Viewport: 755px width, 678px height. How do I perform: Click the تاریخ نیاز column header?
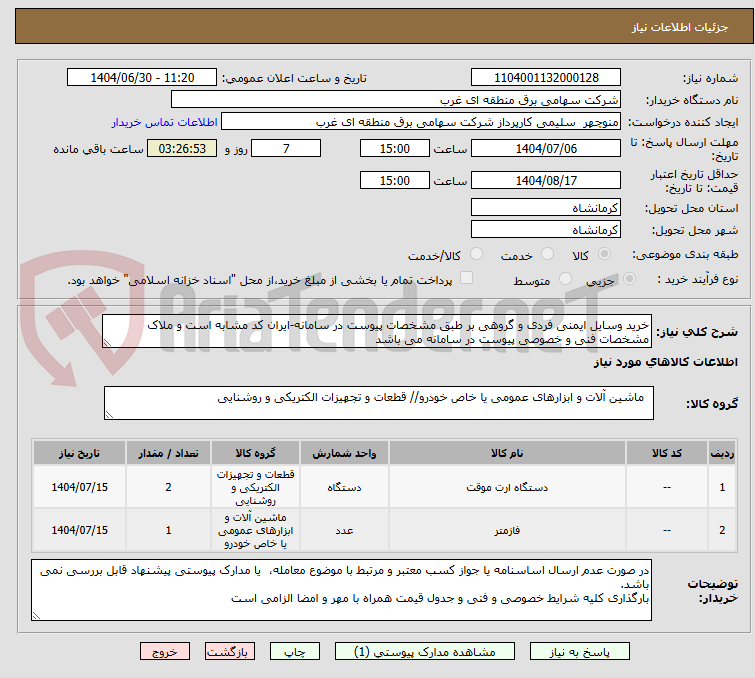point(79,453)
